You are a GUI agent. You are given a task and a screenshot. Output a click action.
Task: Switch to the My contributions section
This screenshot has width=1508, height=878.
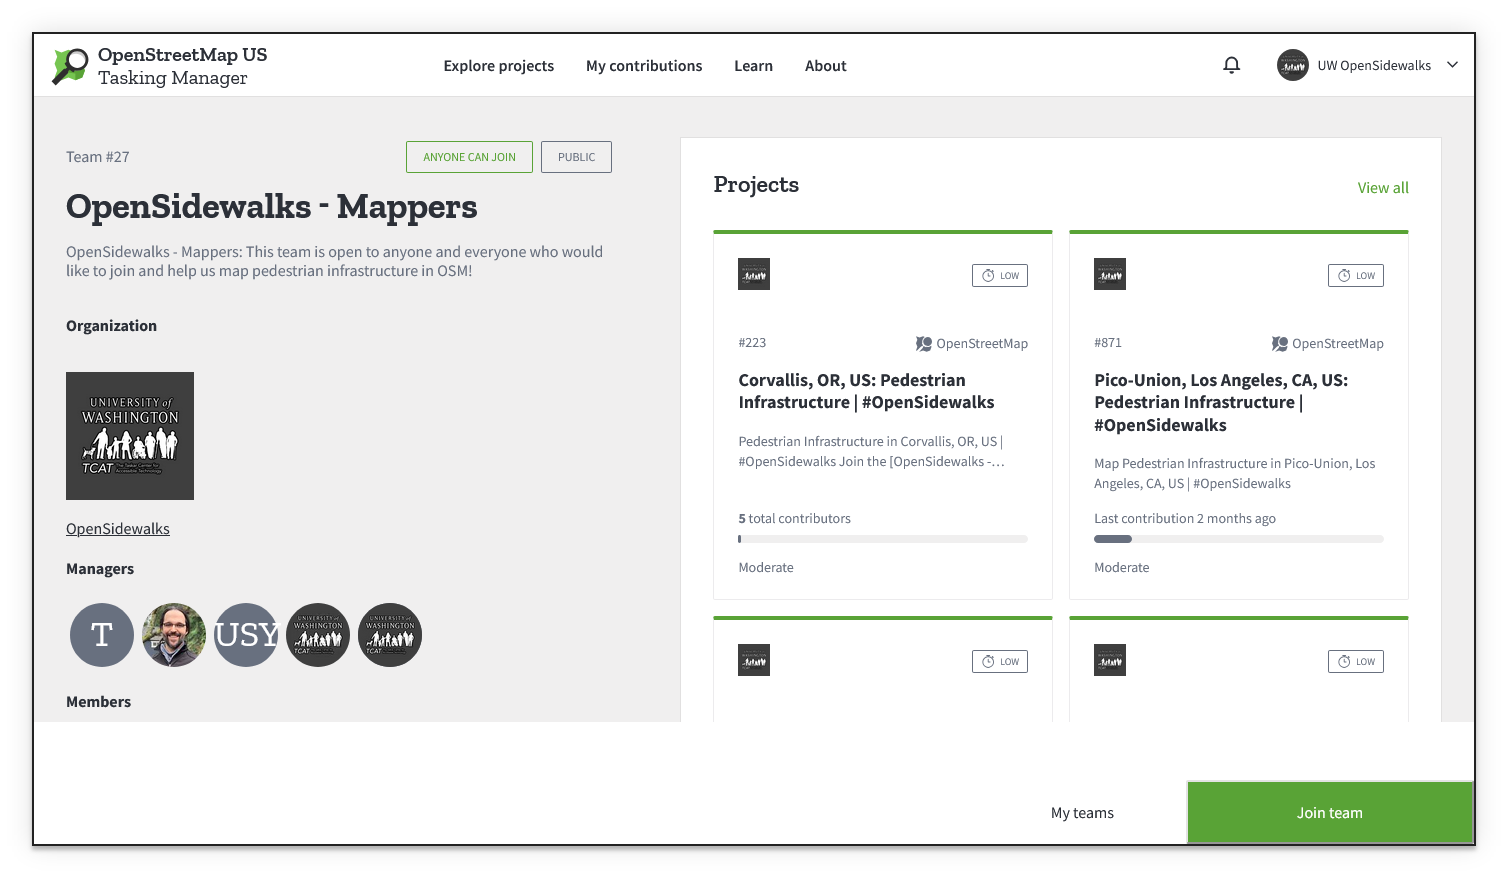pyautogui.click(x=644, y=65)
